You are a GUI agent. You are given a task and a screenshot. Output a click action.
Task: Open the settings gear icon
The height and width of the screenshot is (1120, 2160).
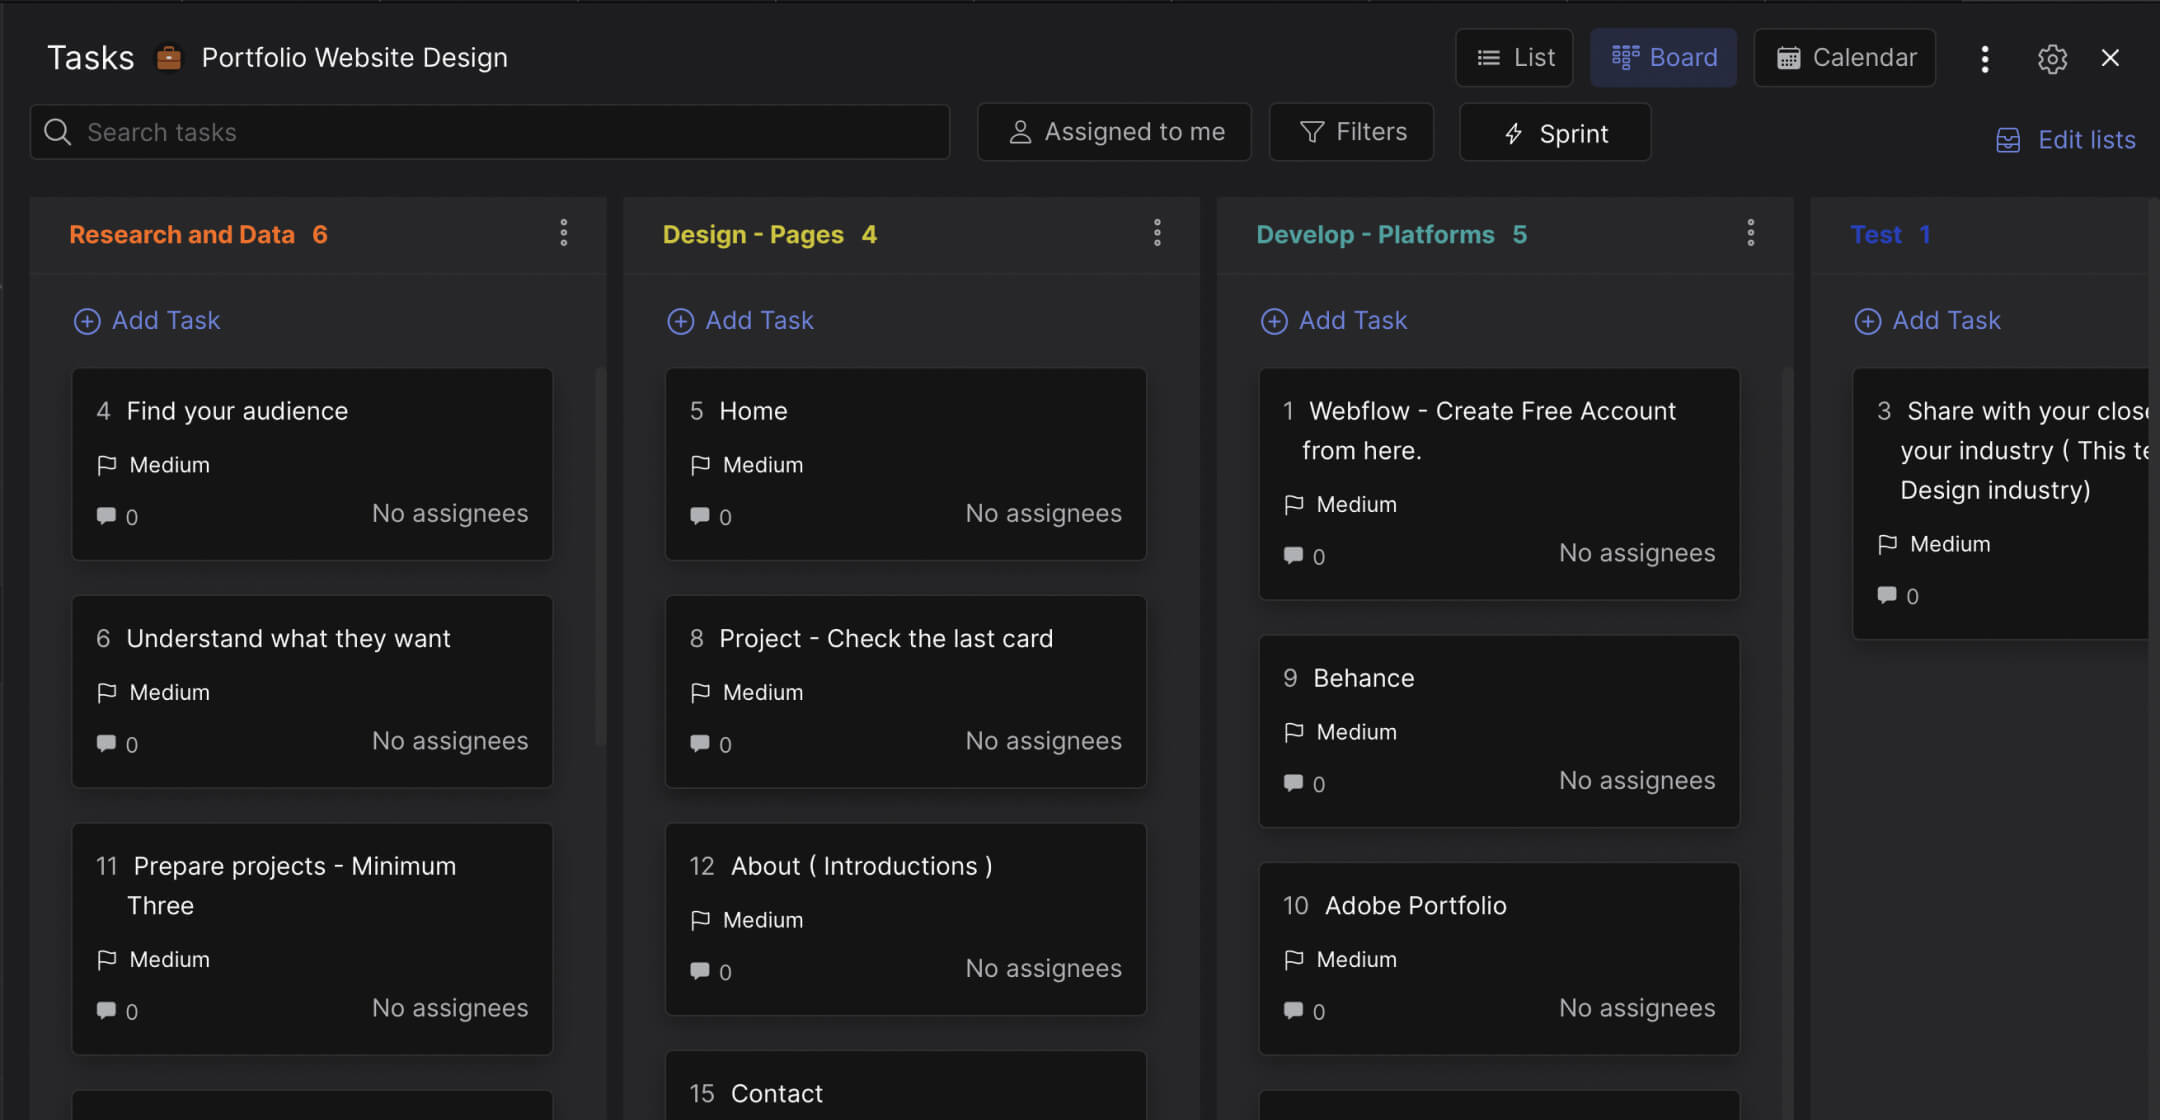[2052, 58]
